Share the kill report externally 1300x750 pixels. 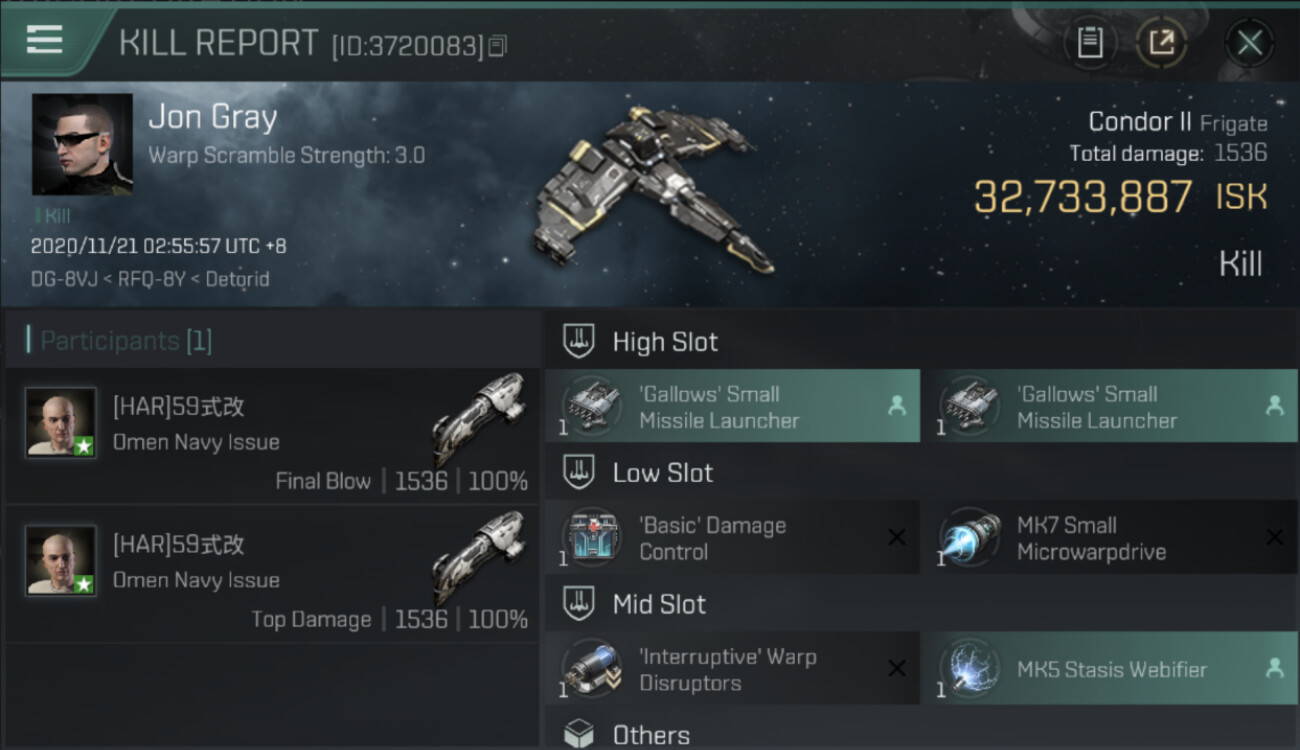[x=1161, y=43]
